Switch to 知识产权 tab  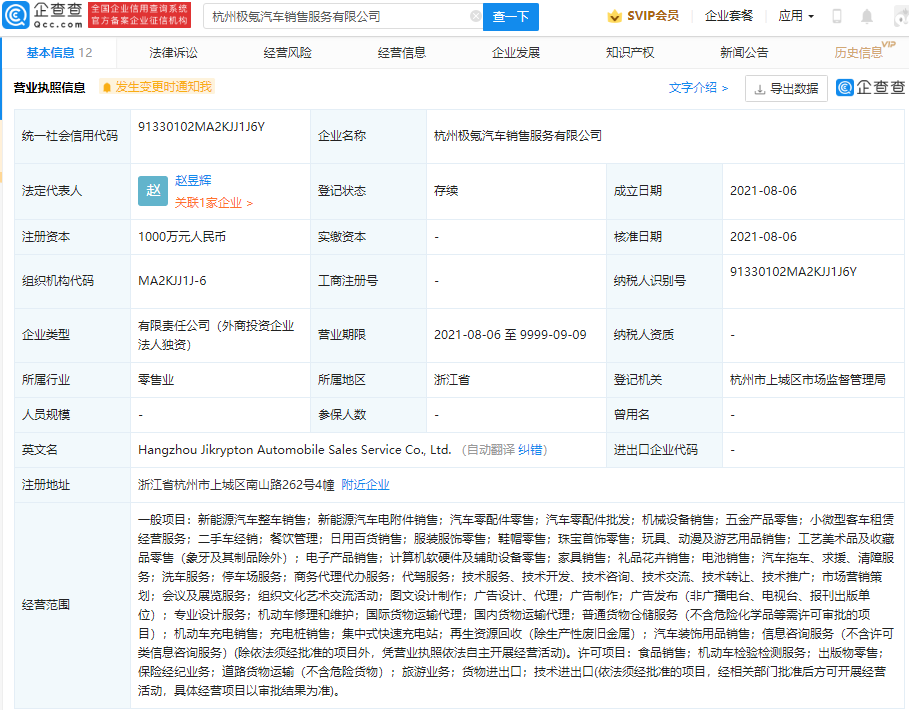pos(630,53)
